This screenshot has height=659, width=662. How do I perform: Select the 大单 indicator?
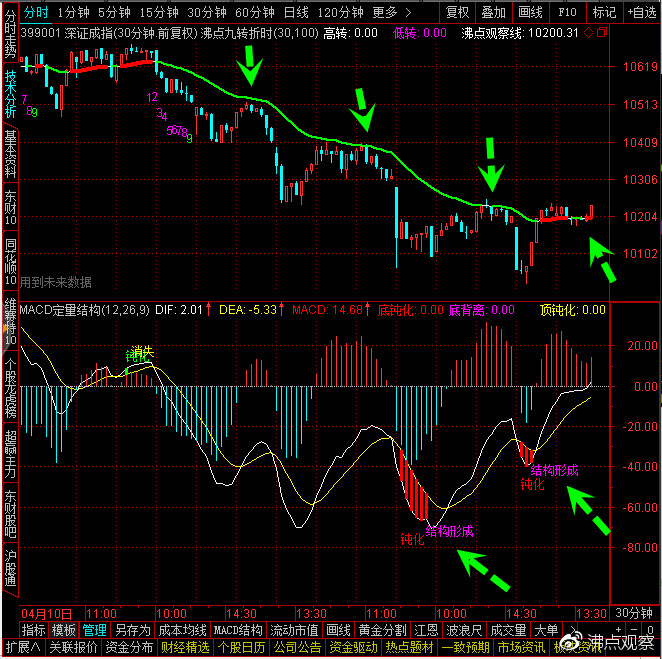[546, 631]
